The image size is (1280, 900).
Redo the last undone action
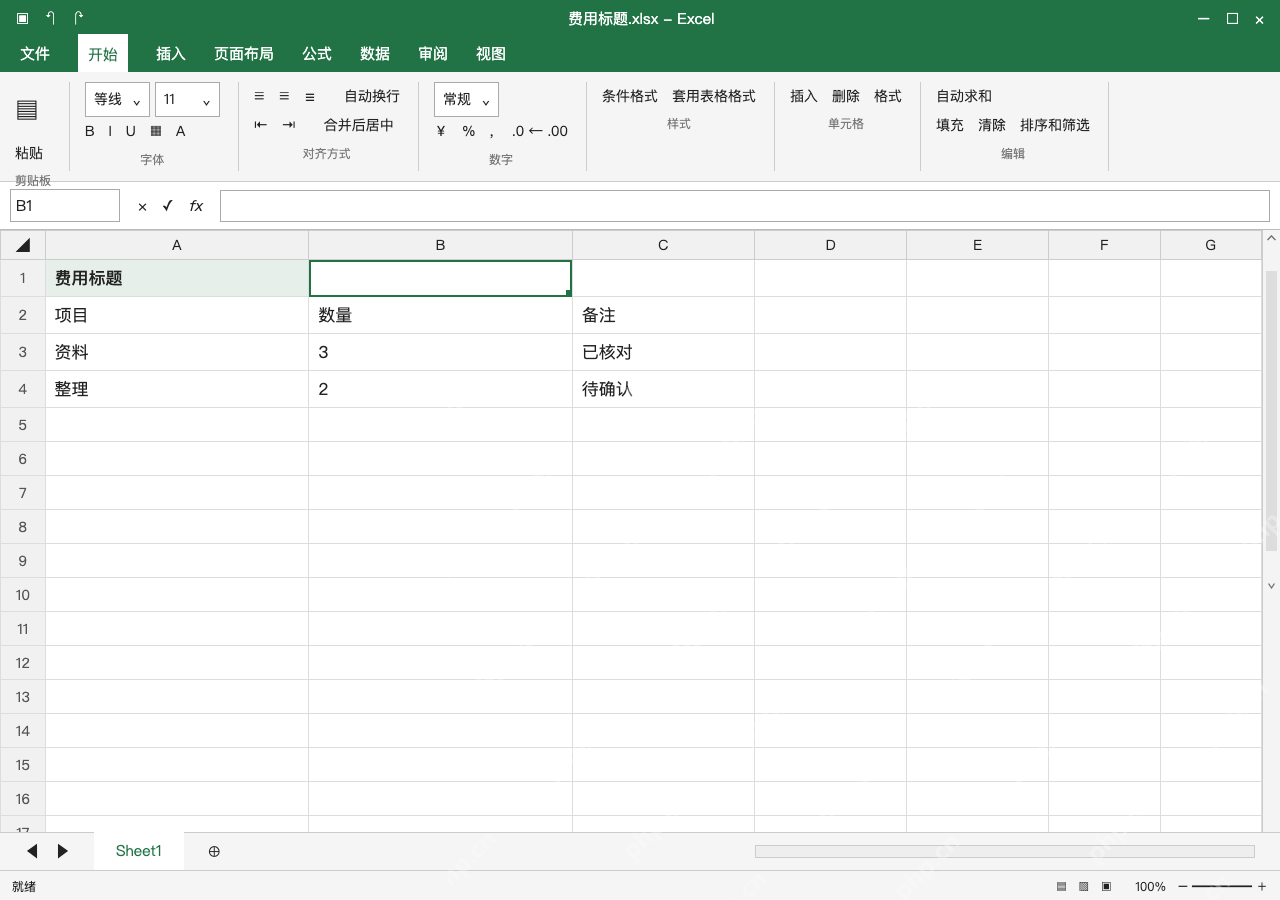click(x=79, y=18)
